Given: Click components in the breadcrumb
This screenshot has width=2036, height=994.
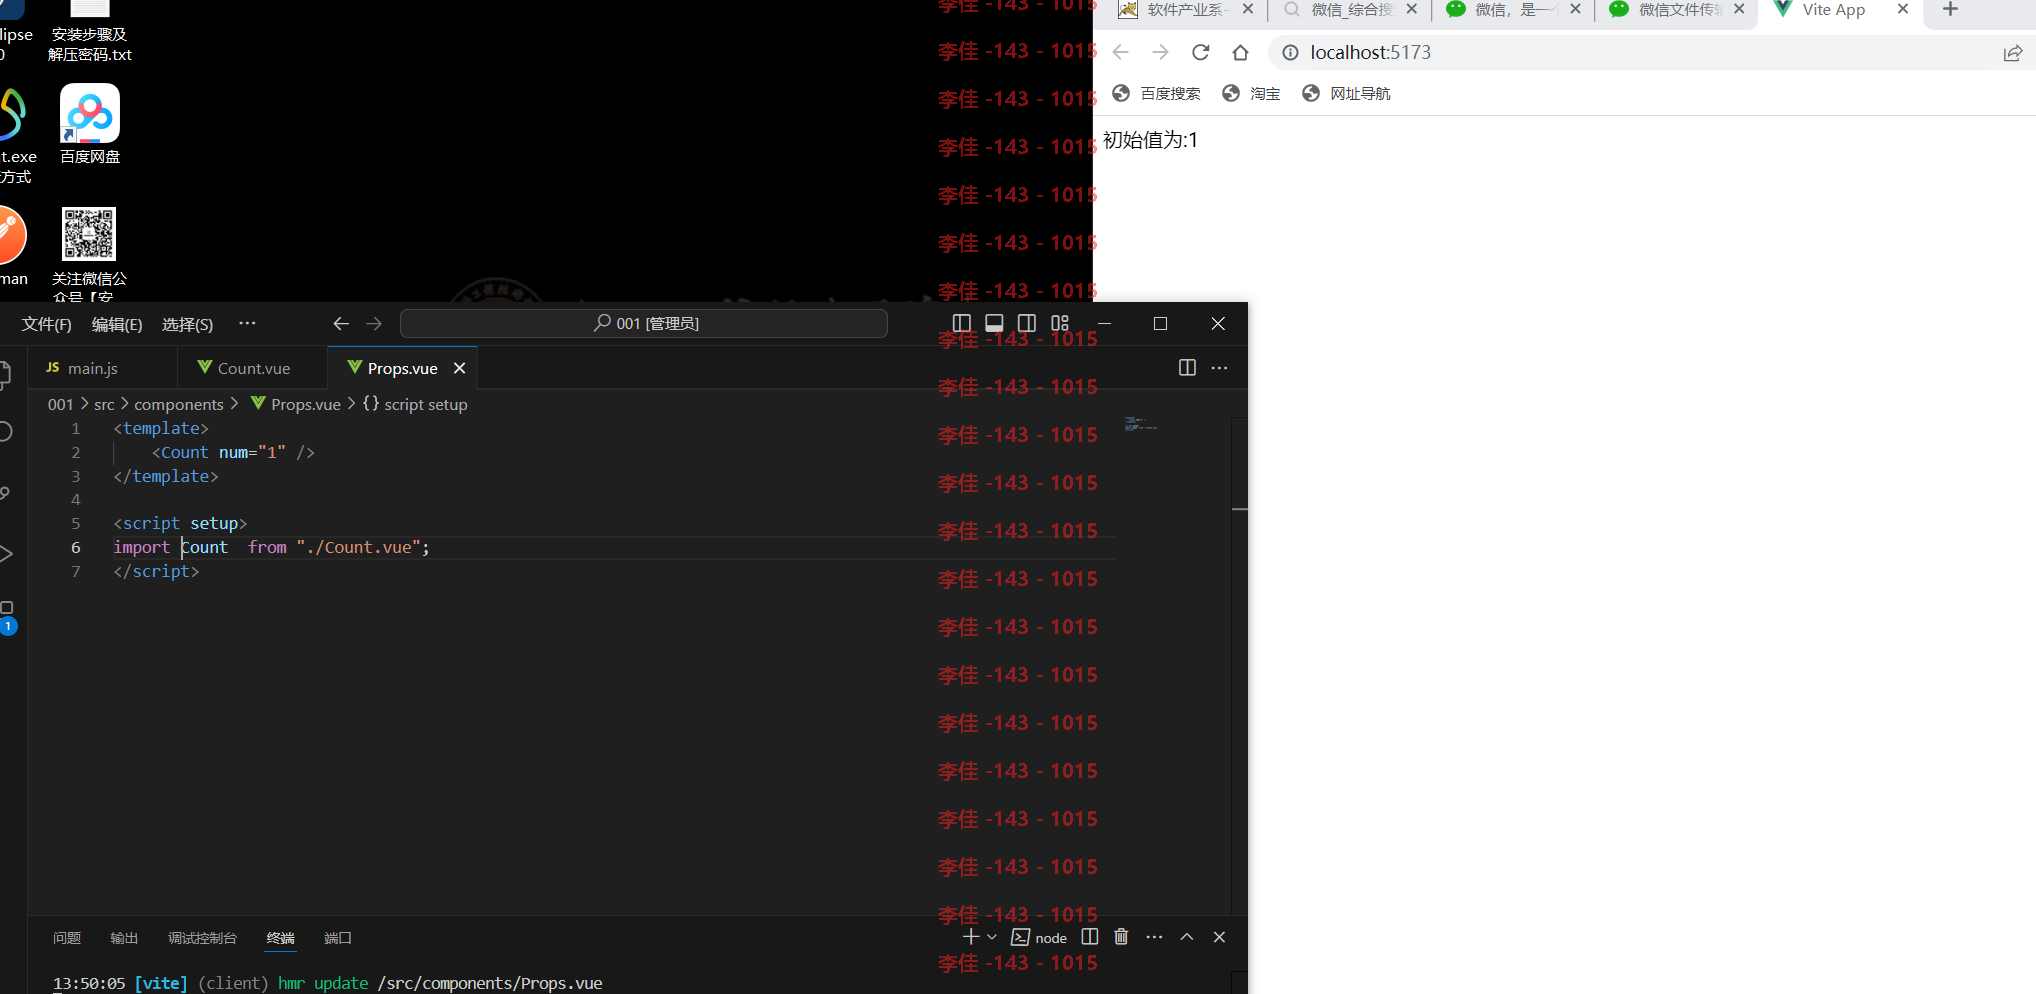Looking at the screenshot, I should click(179, 404).
